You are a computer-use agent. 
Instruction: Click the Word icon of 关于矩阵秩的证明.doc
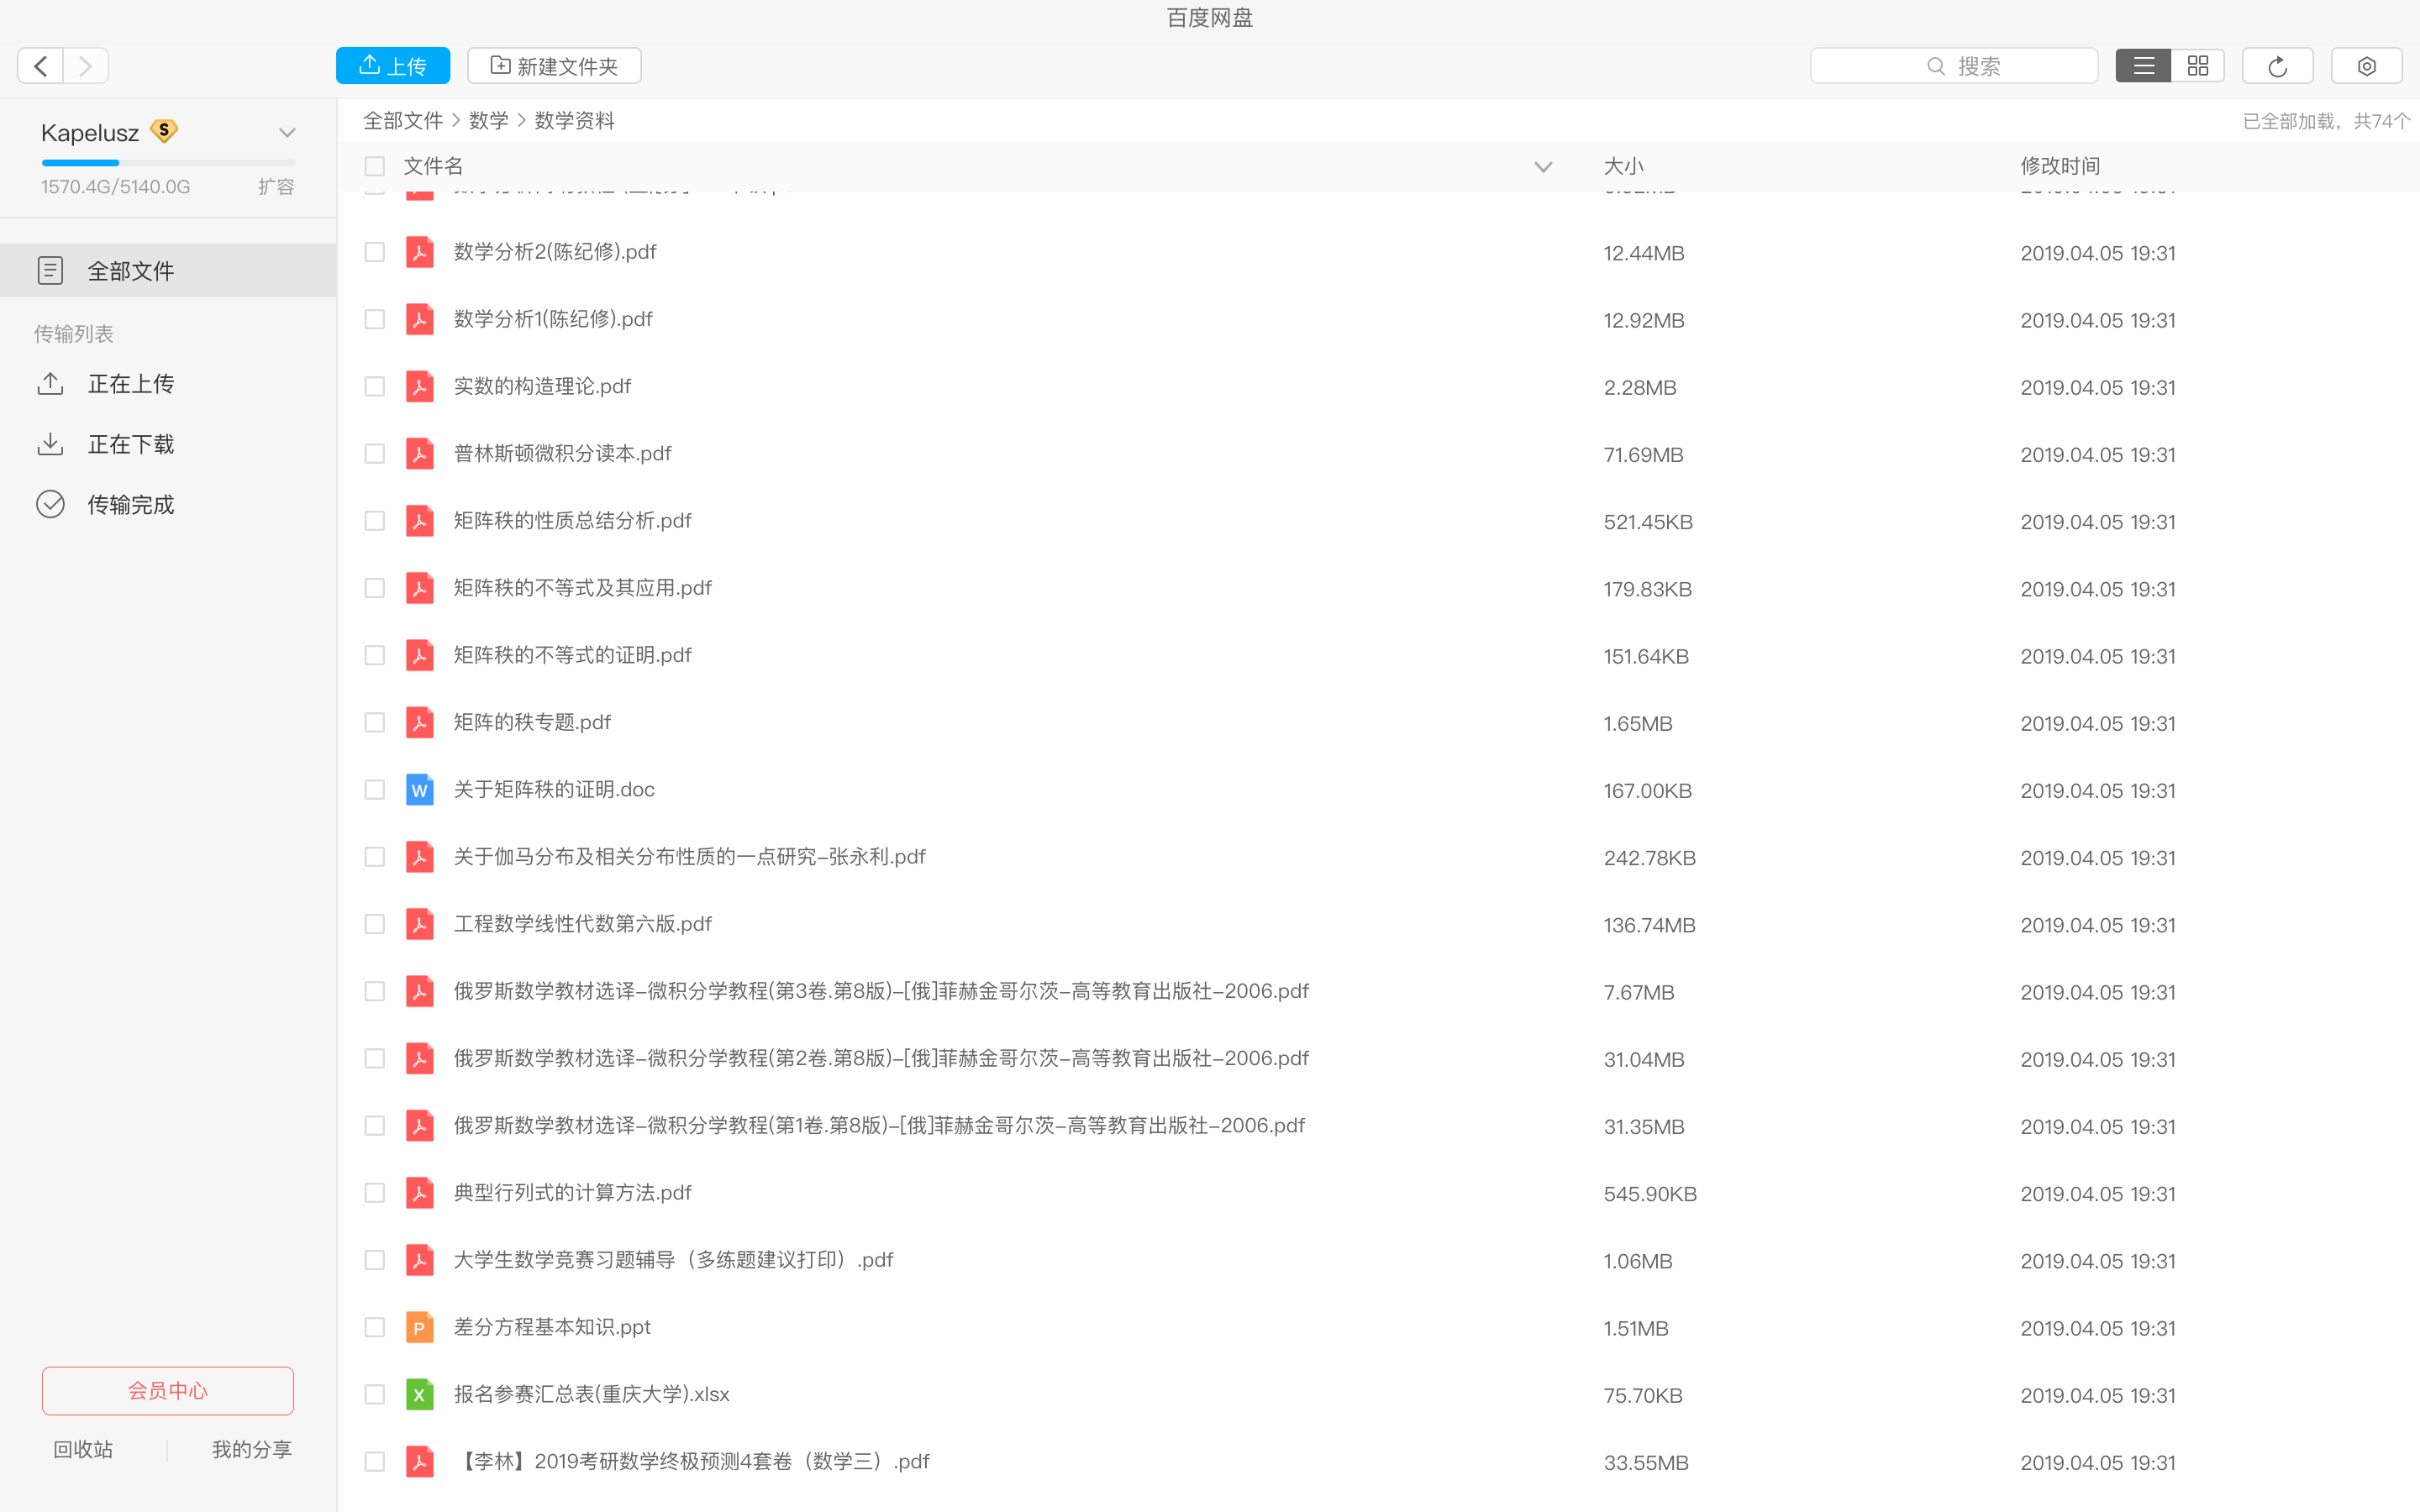419,790
